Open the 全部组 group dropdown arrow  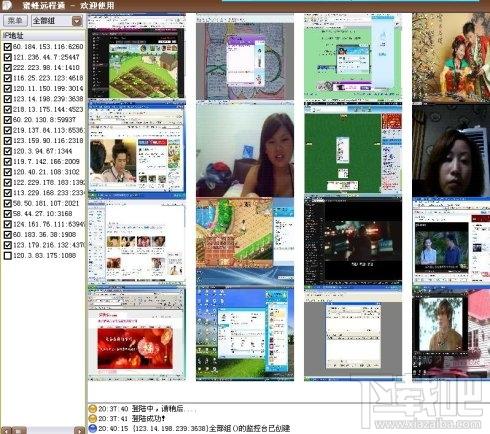(x=77, y=21)
